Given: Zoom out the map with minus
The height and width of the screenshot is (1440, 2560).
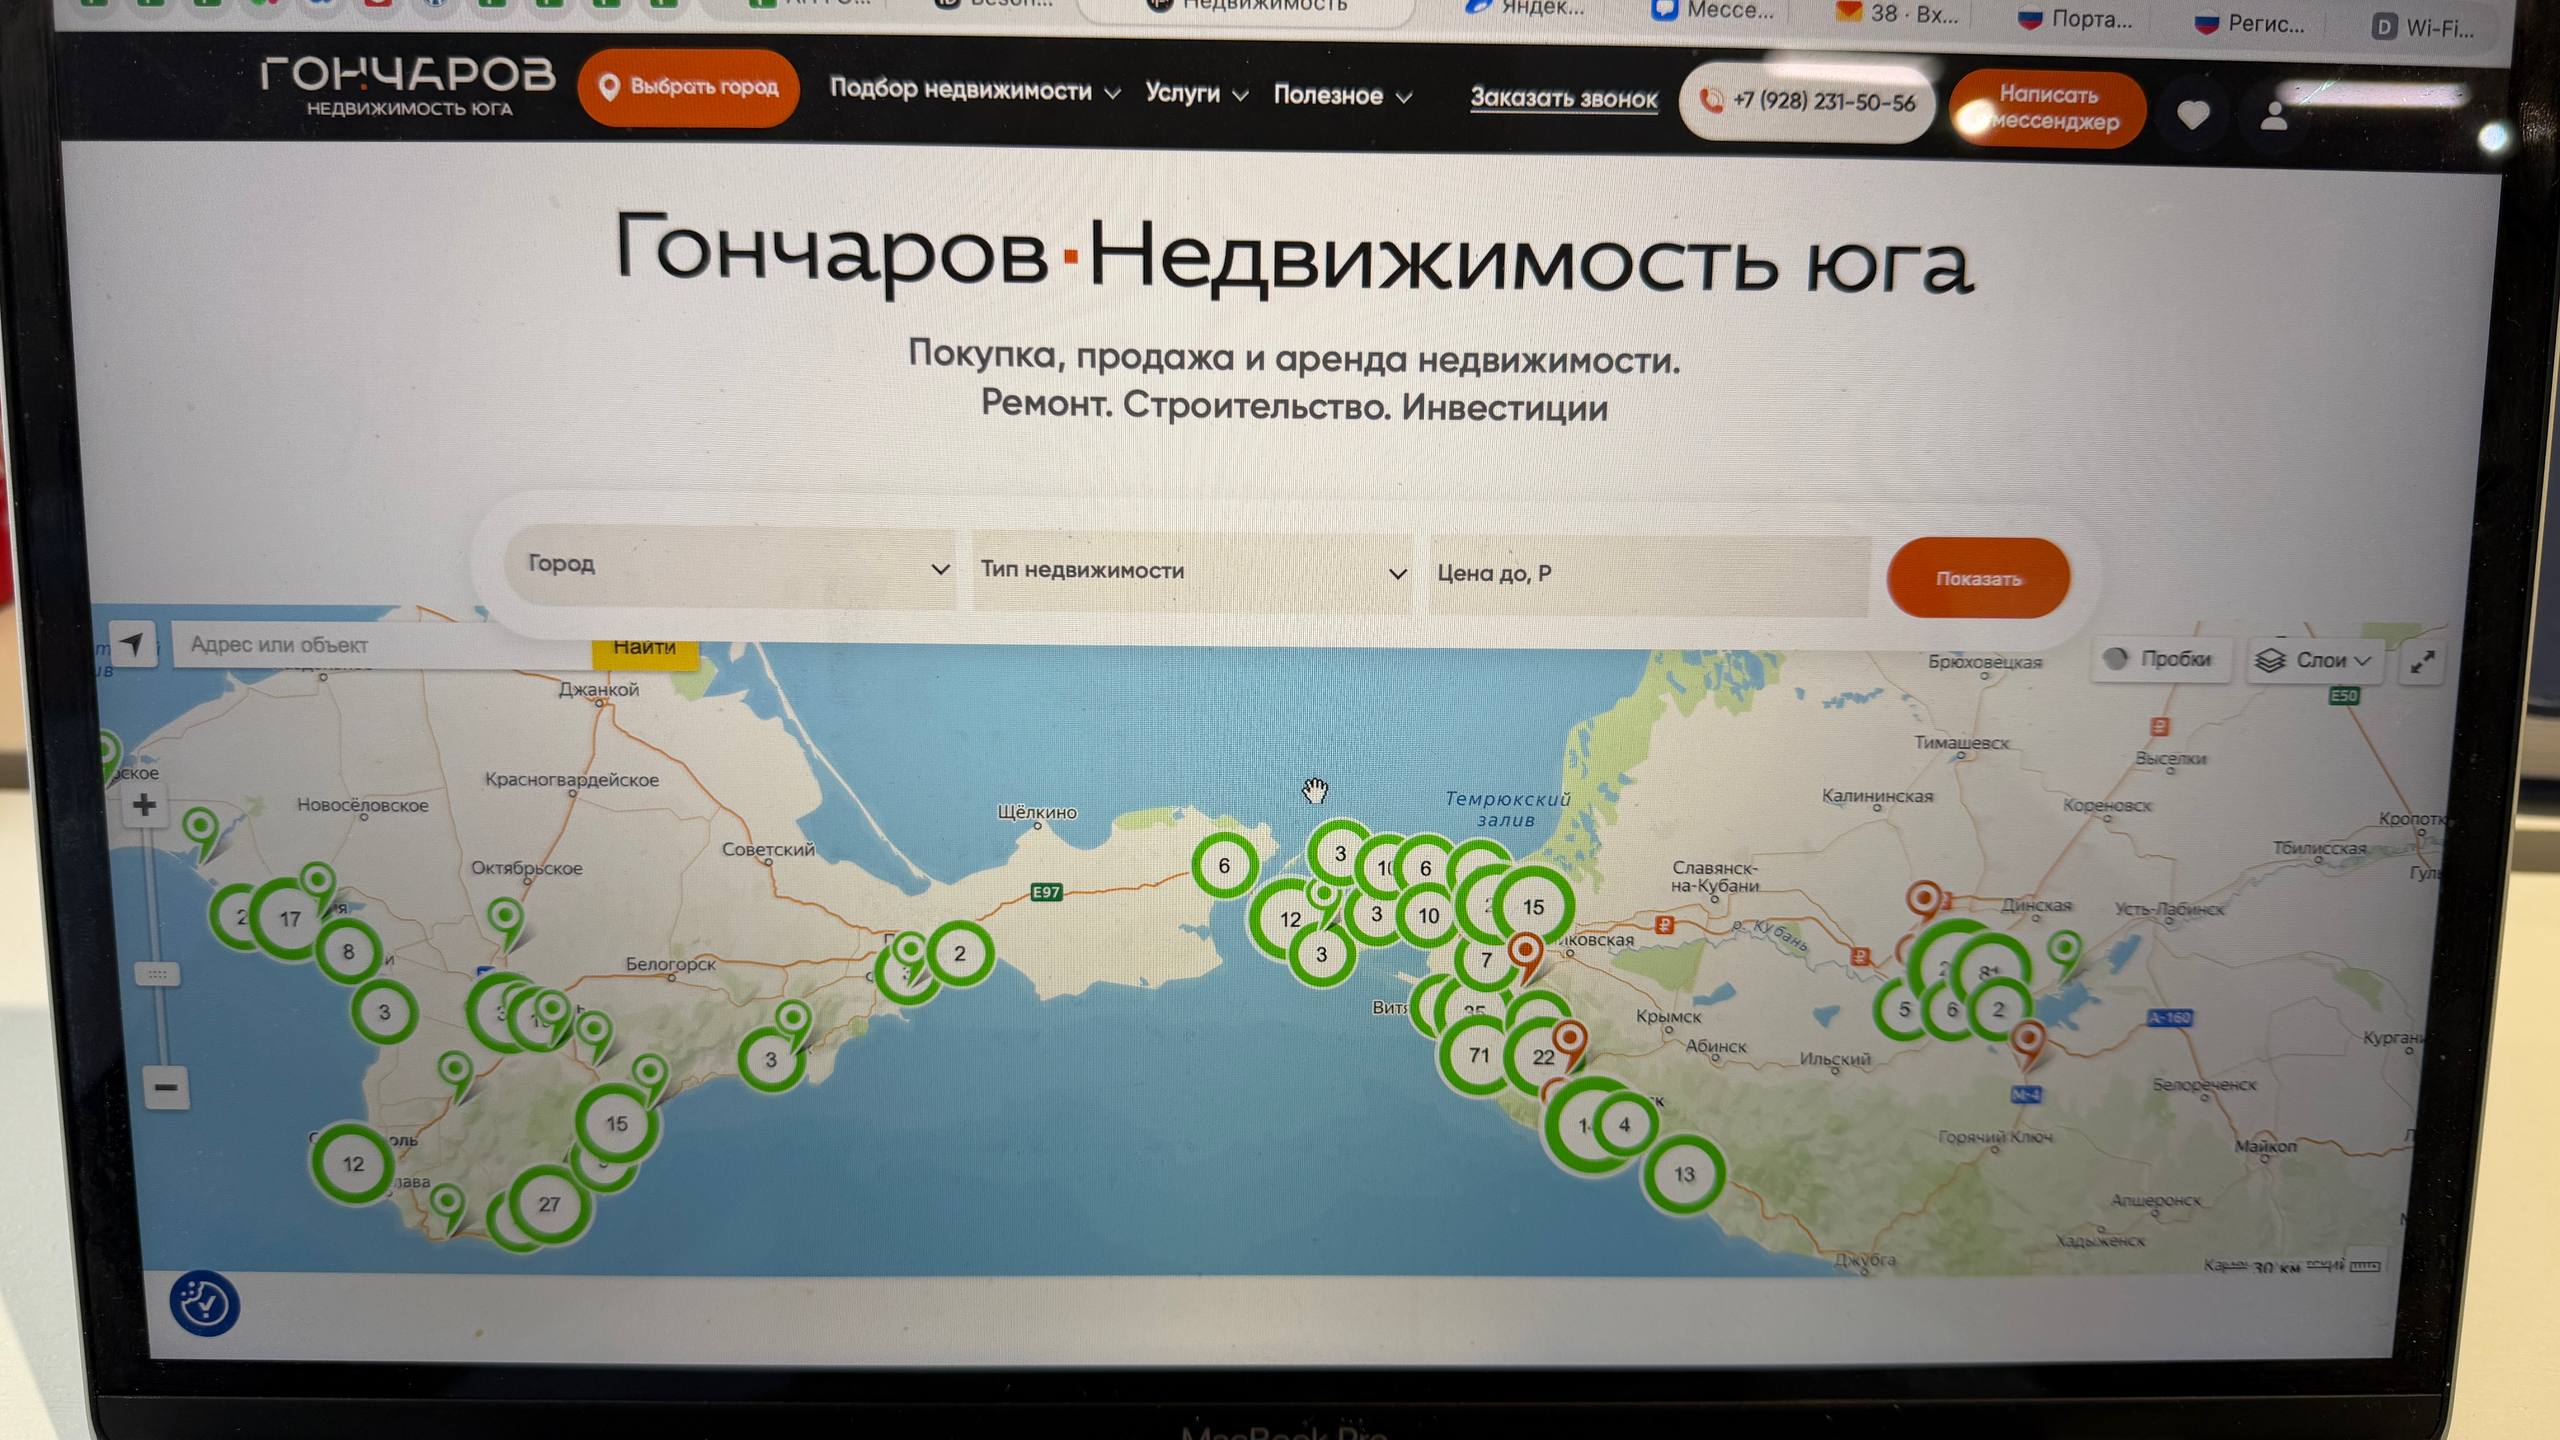Looking at the screenshot, I should tap(166, 1087).
